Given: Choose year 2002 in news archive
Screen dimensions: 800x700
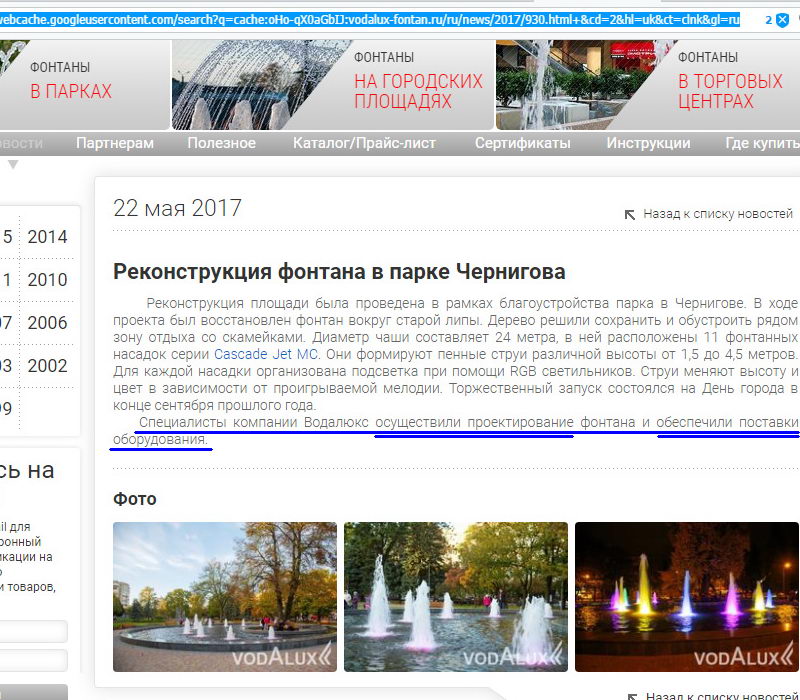Looking at the screenshot, I should coord(47,366).
